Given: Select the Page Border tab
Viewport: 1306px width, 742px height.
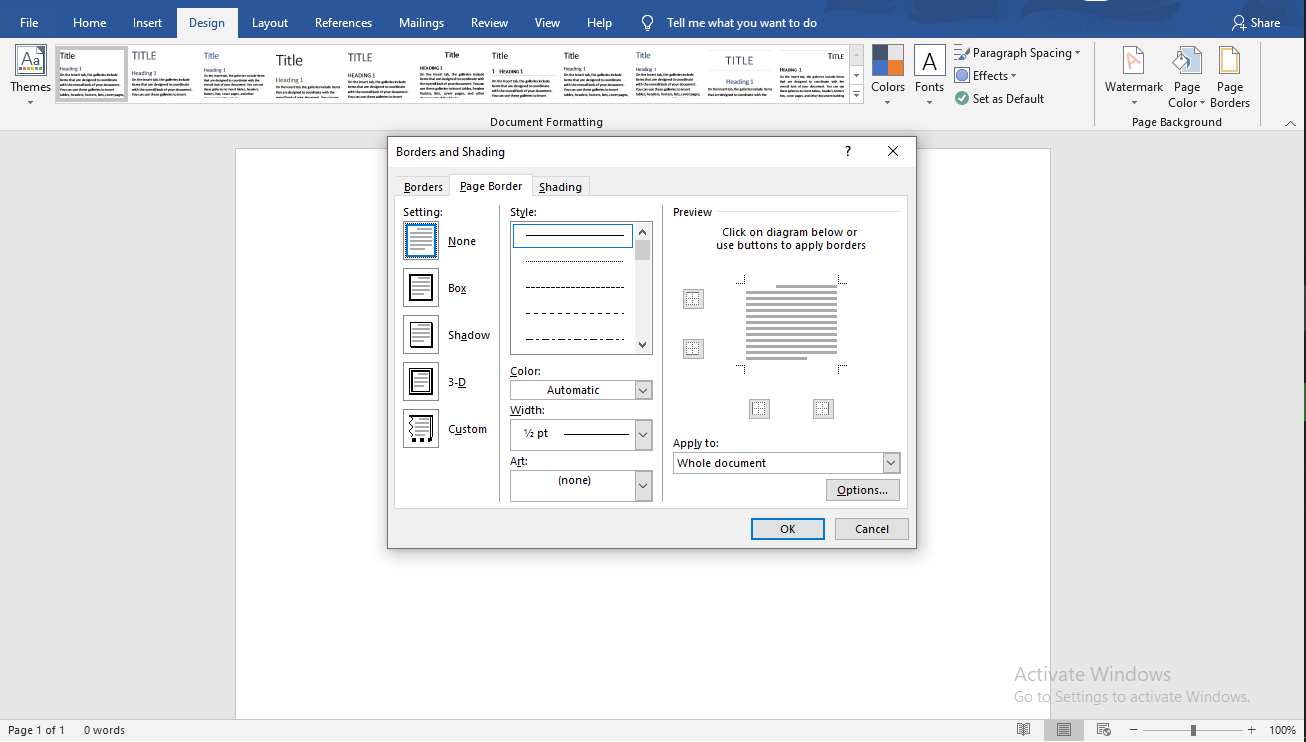Looking at the screenshot, I should (491, 186).
